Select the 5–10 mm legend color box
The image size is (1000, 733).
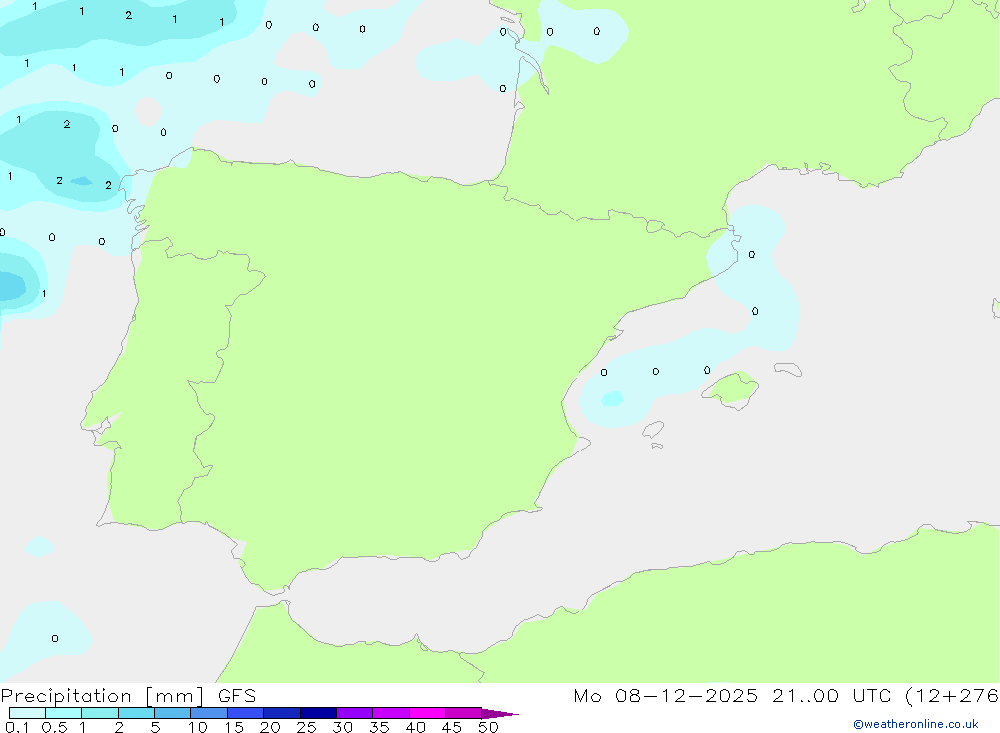coord(173,713)
